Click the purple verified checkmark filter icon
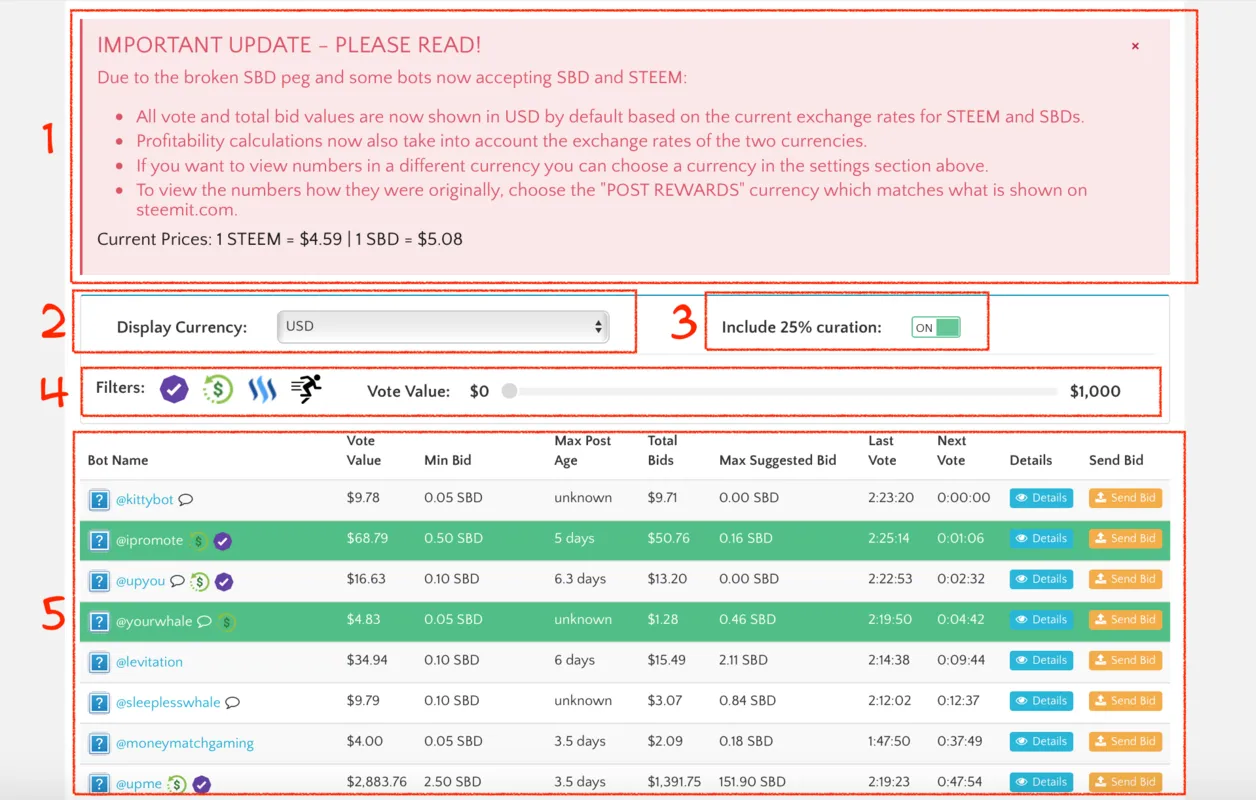Image resolution: width=1256 pixels, height=800 pixels. click(x=174, y=389)
